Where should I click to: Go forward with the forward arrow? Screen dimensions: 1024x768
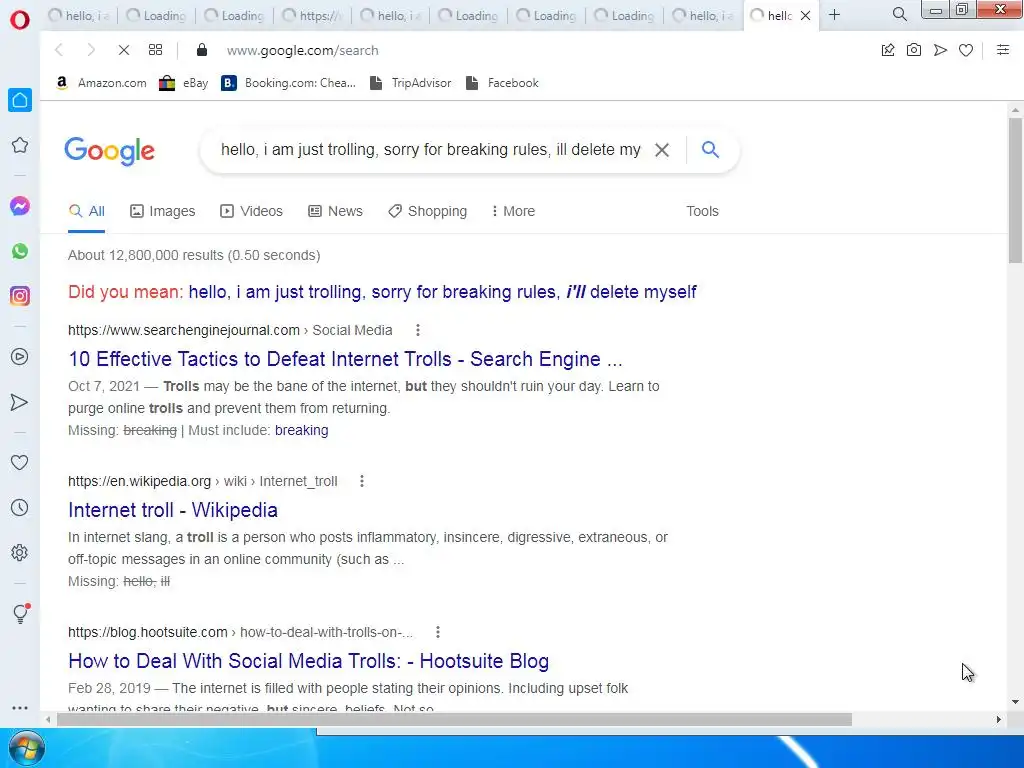pyautogui.click(x=91, y=50)
